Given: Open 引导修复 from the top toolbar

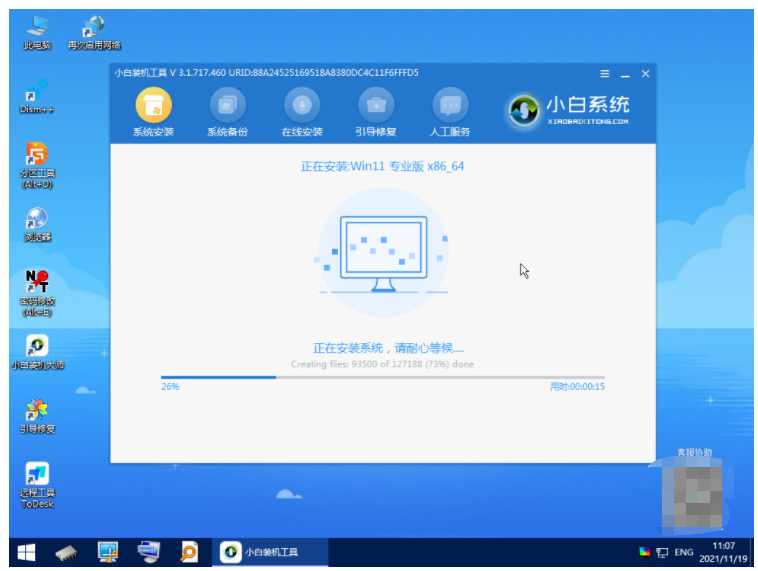Looking at the screenshot, I should [x=375, y=106].
